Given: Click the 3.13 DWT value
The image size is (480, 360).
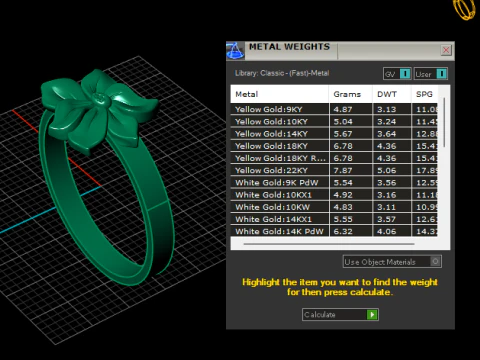Looking at the screenshot, I should 387,109.
